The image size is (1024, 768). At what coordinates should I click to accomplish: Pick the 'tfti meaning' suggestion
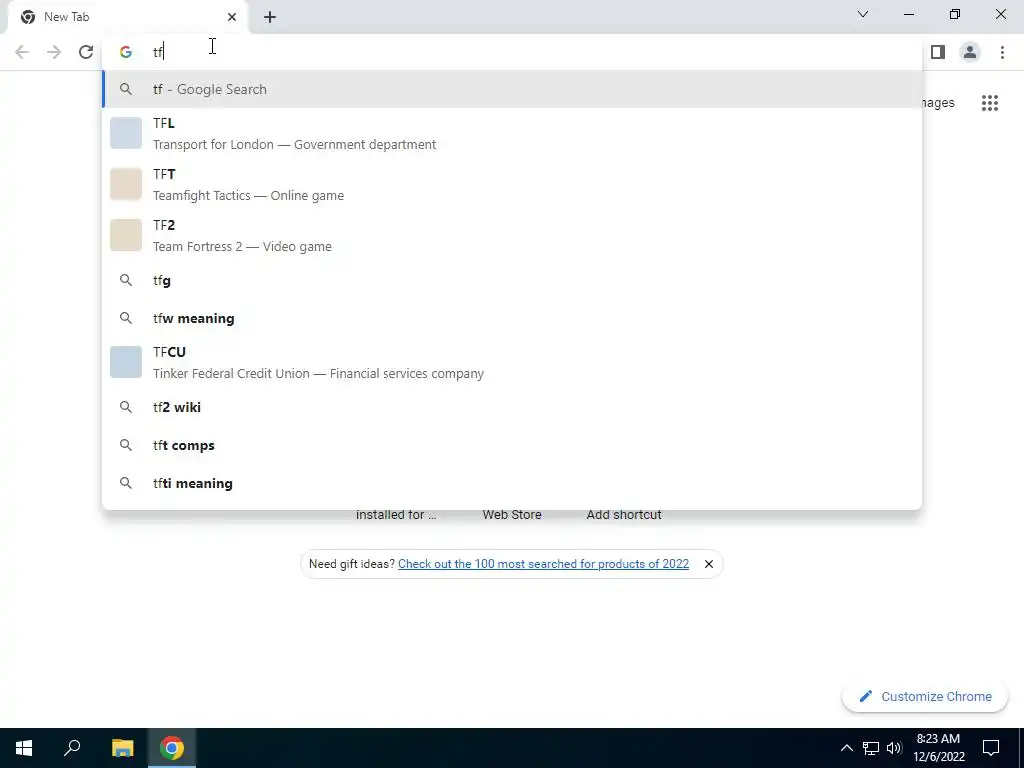[512, 483]
